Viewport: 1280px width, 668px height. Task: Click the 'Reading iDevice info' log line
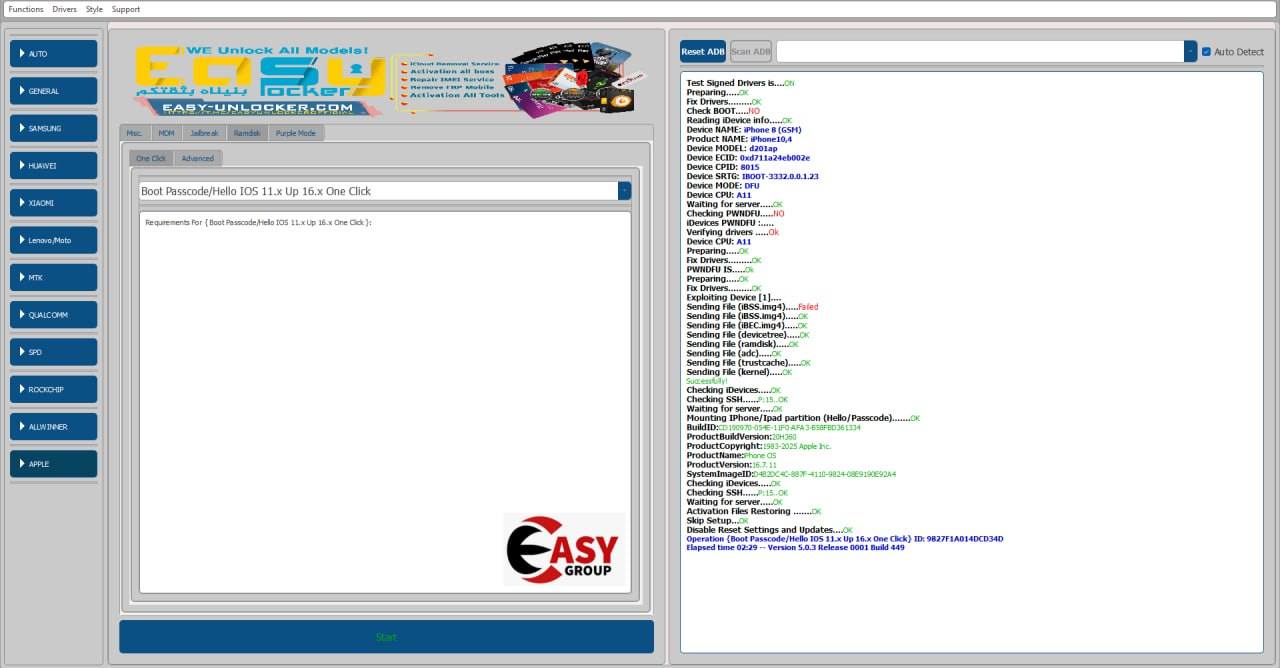pos(739,120)
